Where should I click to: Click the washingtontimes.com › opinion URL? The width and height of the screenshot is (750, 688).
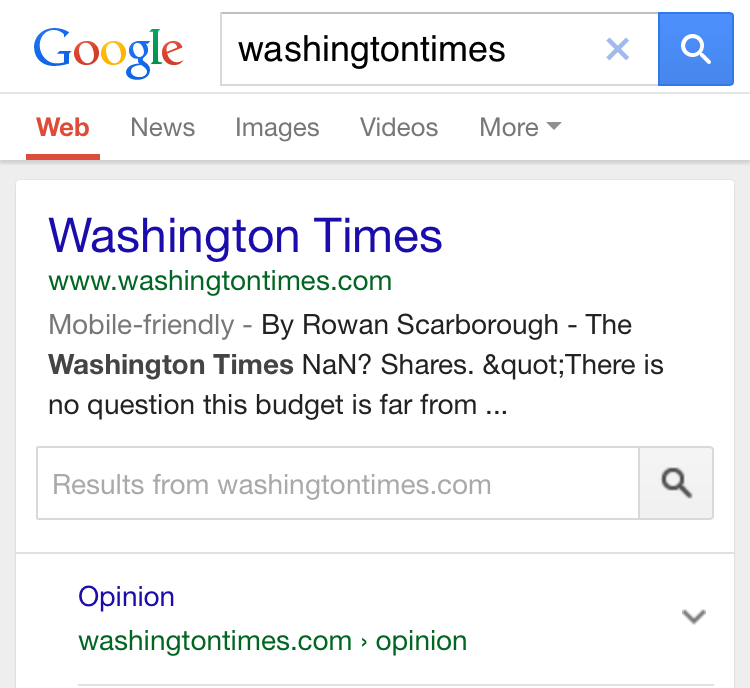coord(272,641)
